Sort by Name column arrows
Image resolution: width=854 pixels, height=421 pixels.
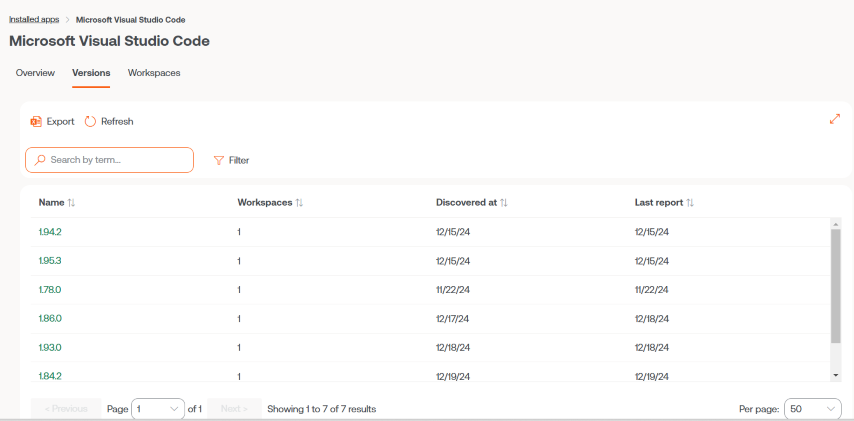[71, 203]
